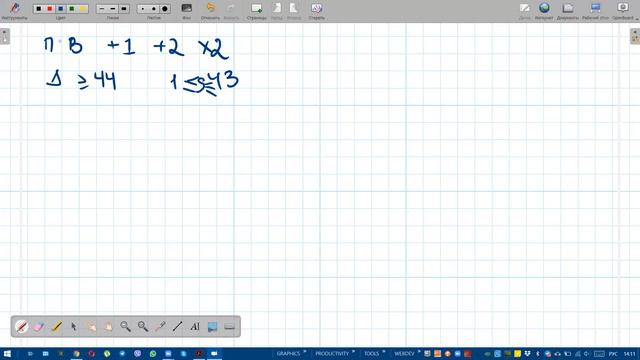
Task: Select the Text tool
Action: point(195,327)
